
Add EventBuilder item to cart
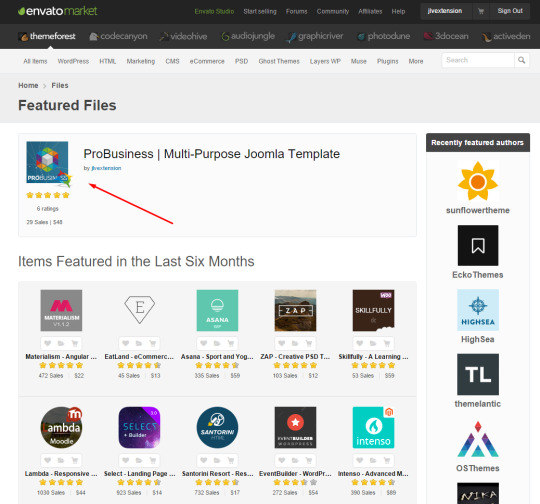(309, 460)
